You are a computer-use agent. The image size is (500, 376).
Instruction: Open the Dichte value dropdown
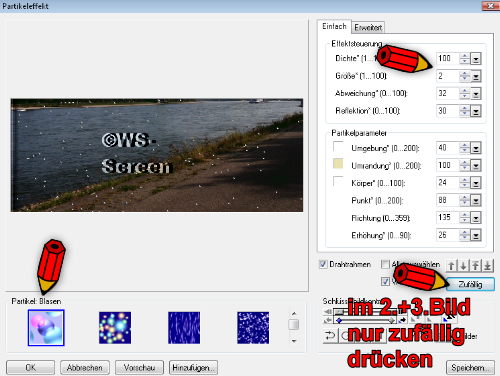476,59
